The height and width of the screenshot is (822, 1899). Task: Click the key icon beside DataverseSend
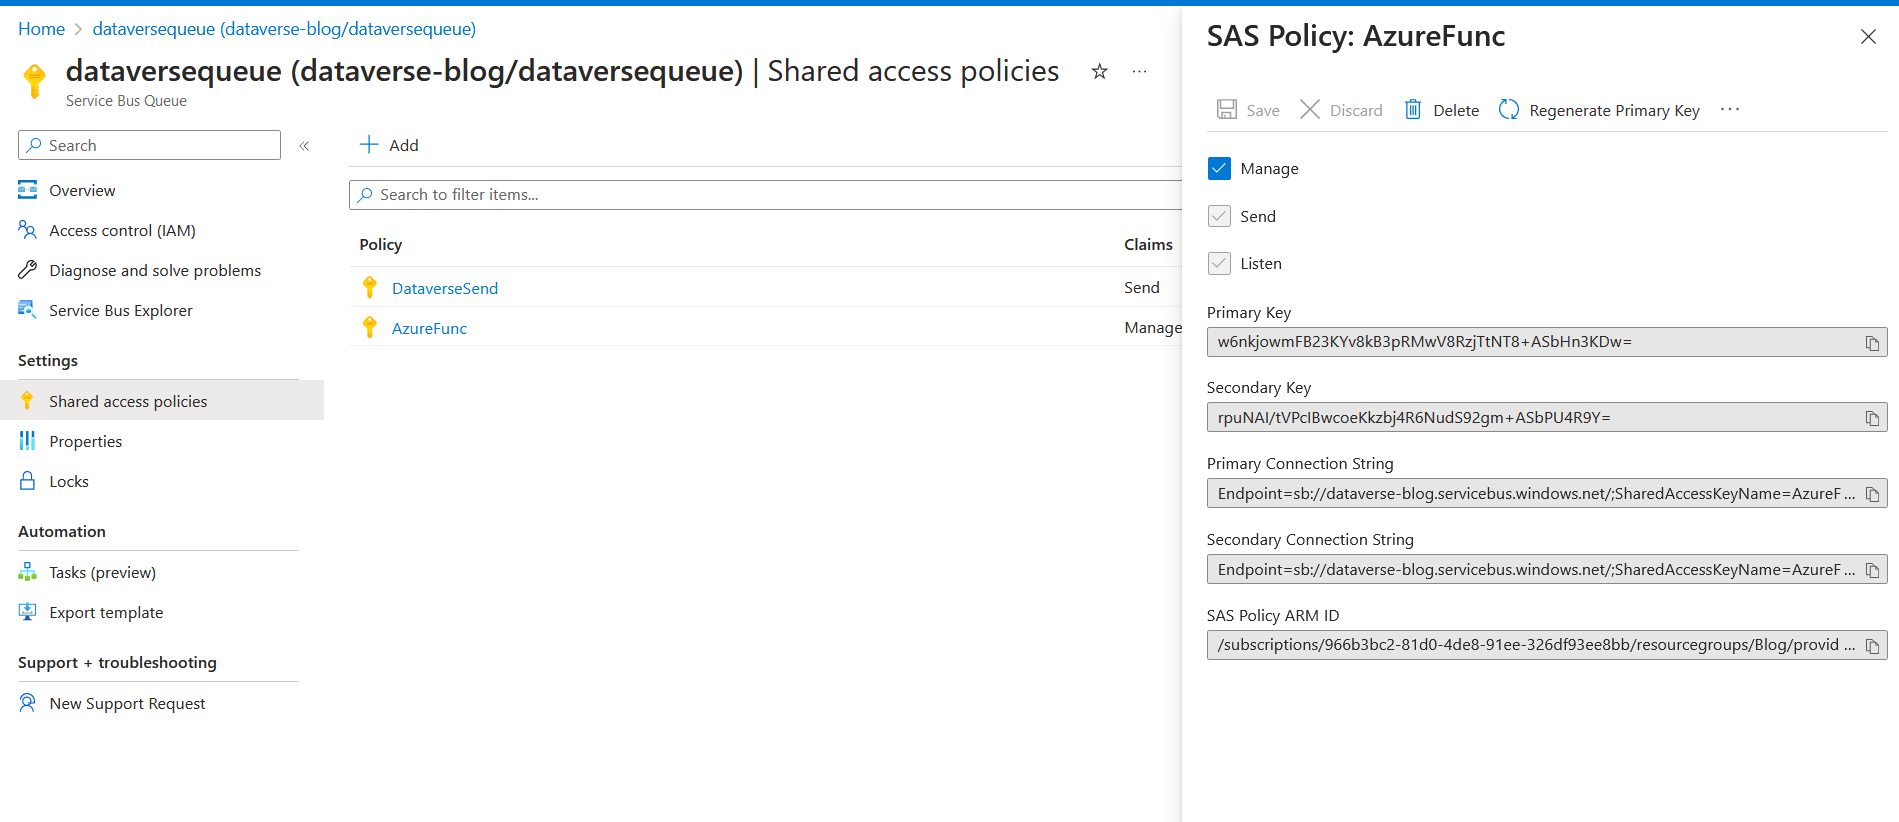point(370,287)
